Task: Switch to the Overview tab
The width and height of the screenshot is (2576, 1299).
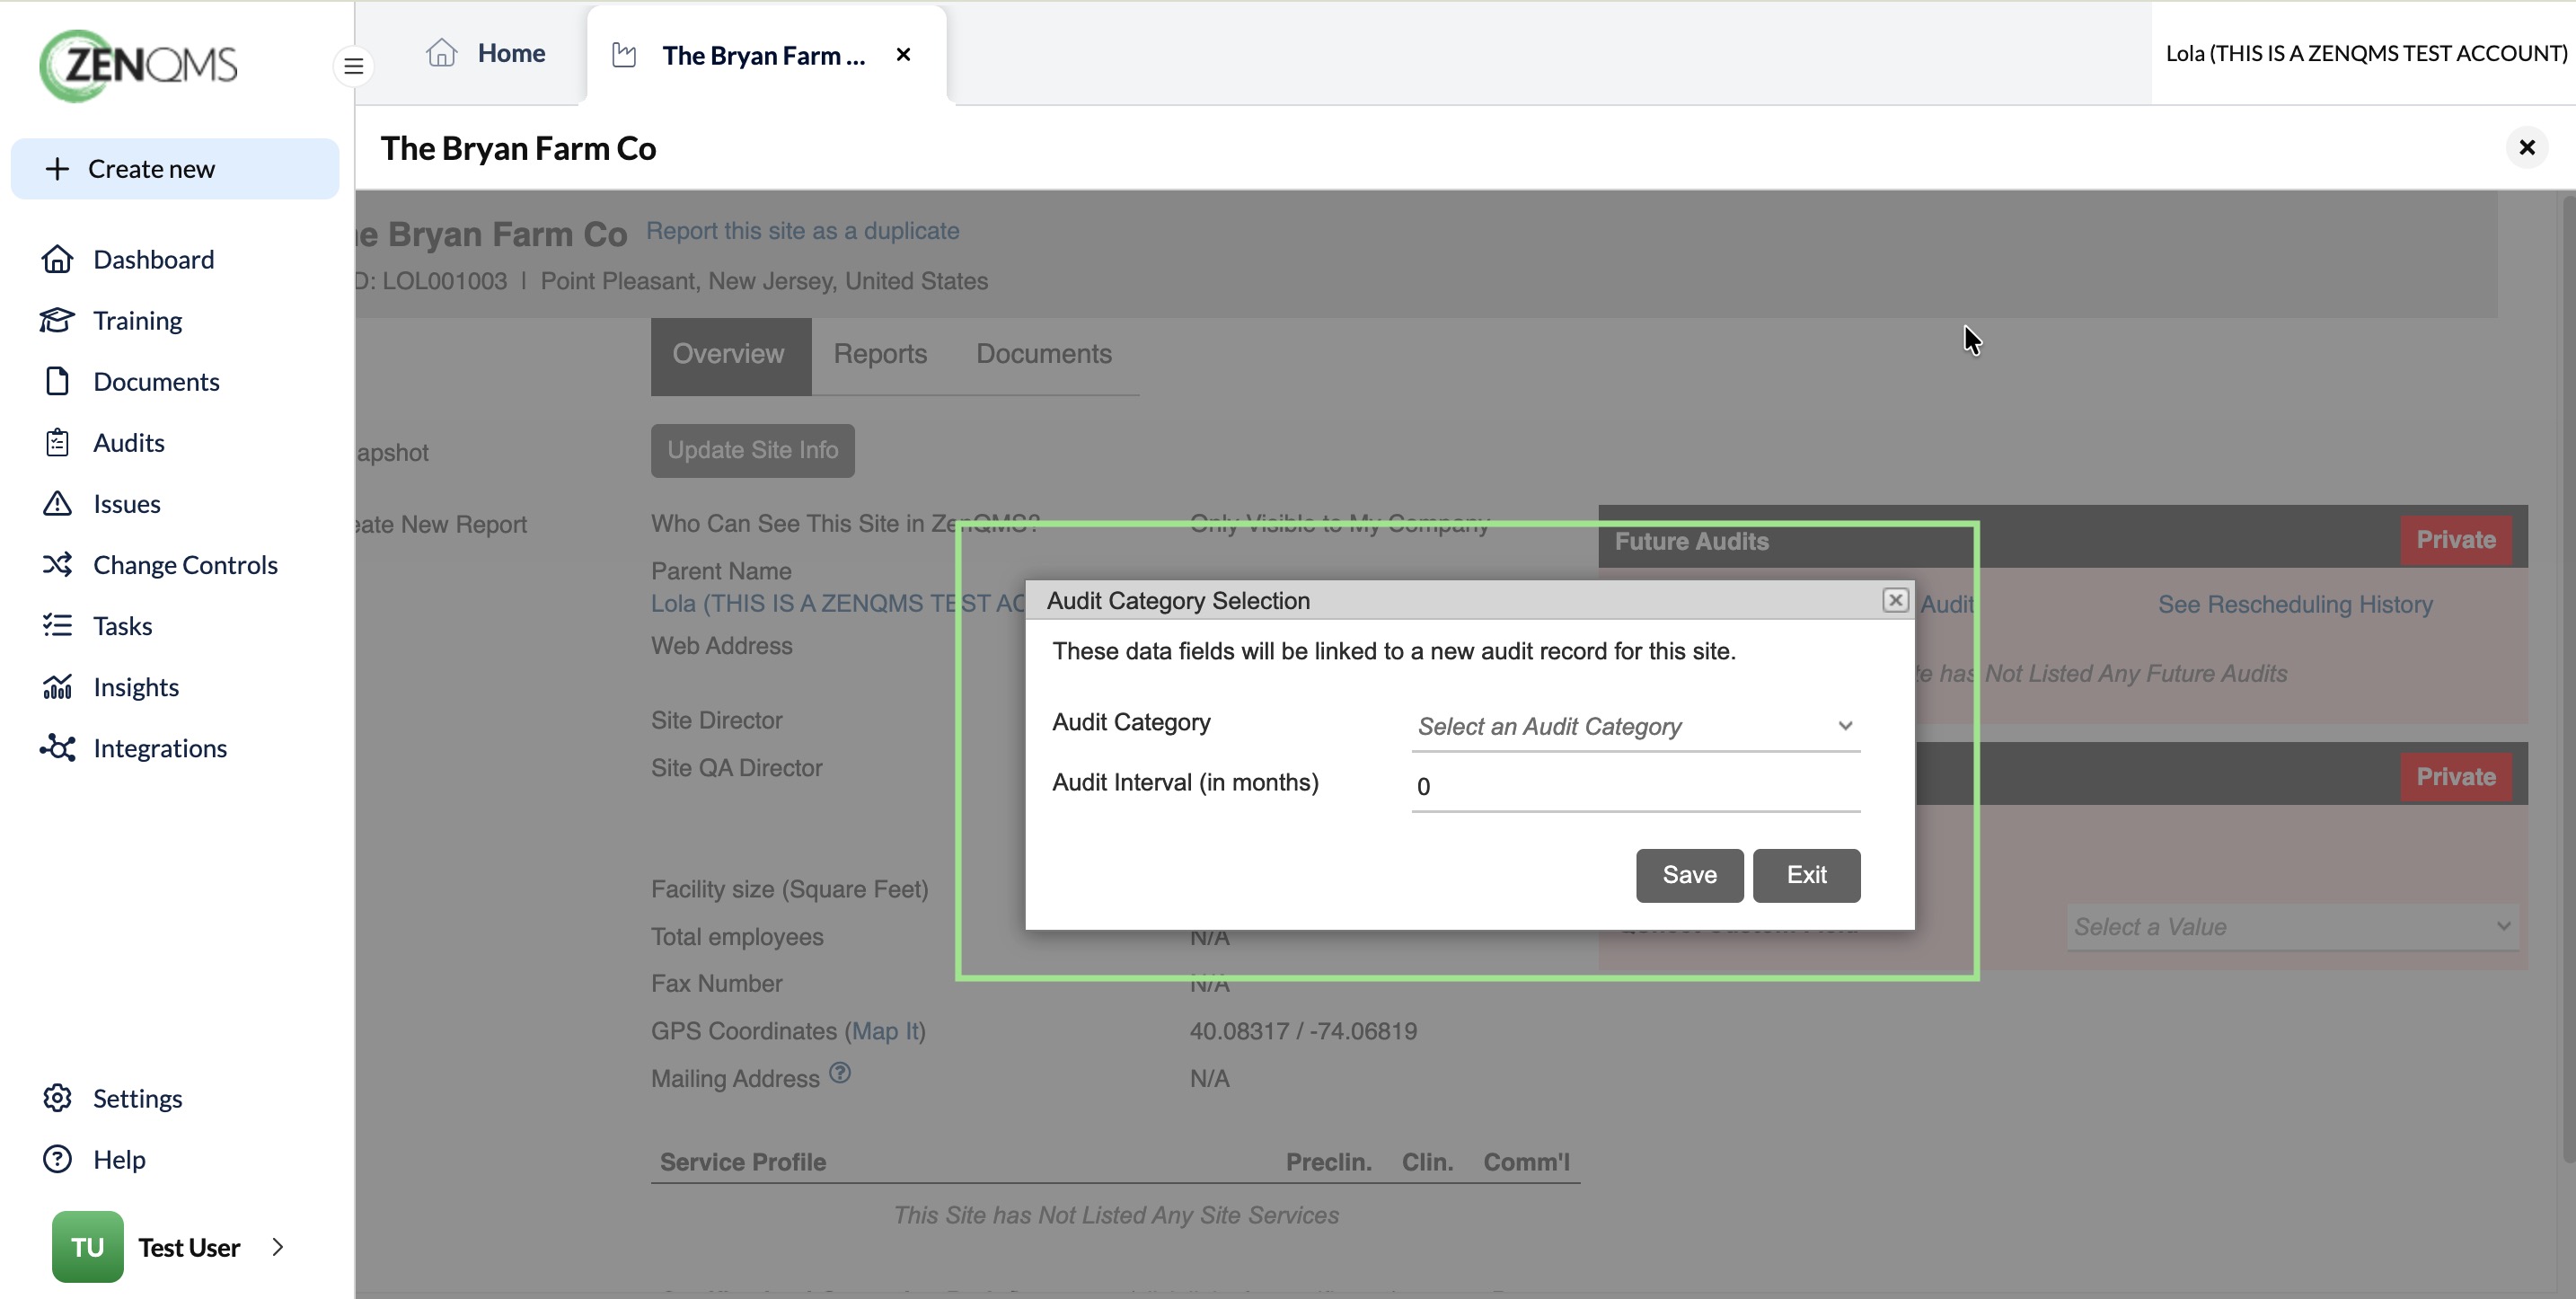Action: pyautogui.click(x=731, y=355)
